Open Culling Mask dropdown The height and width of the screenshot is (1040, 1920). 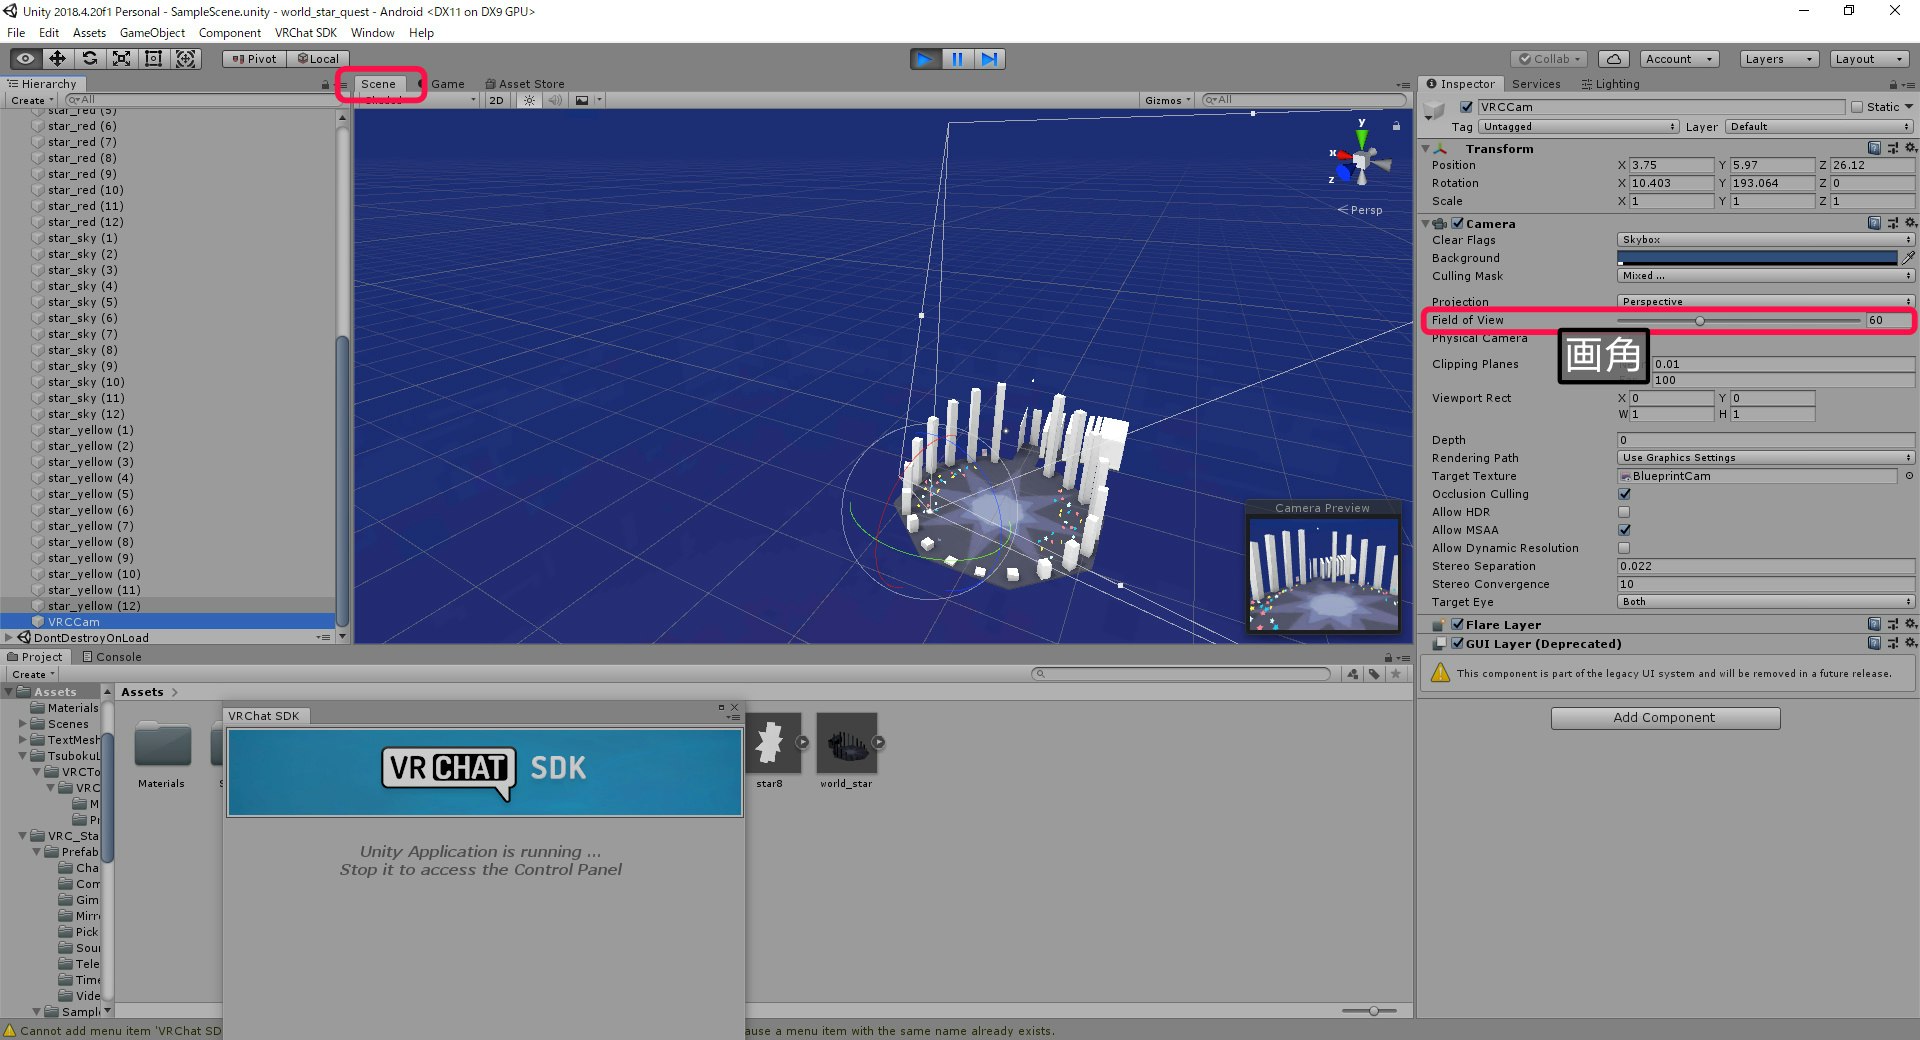pos(1765,276)
